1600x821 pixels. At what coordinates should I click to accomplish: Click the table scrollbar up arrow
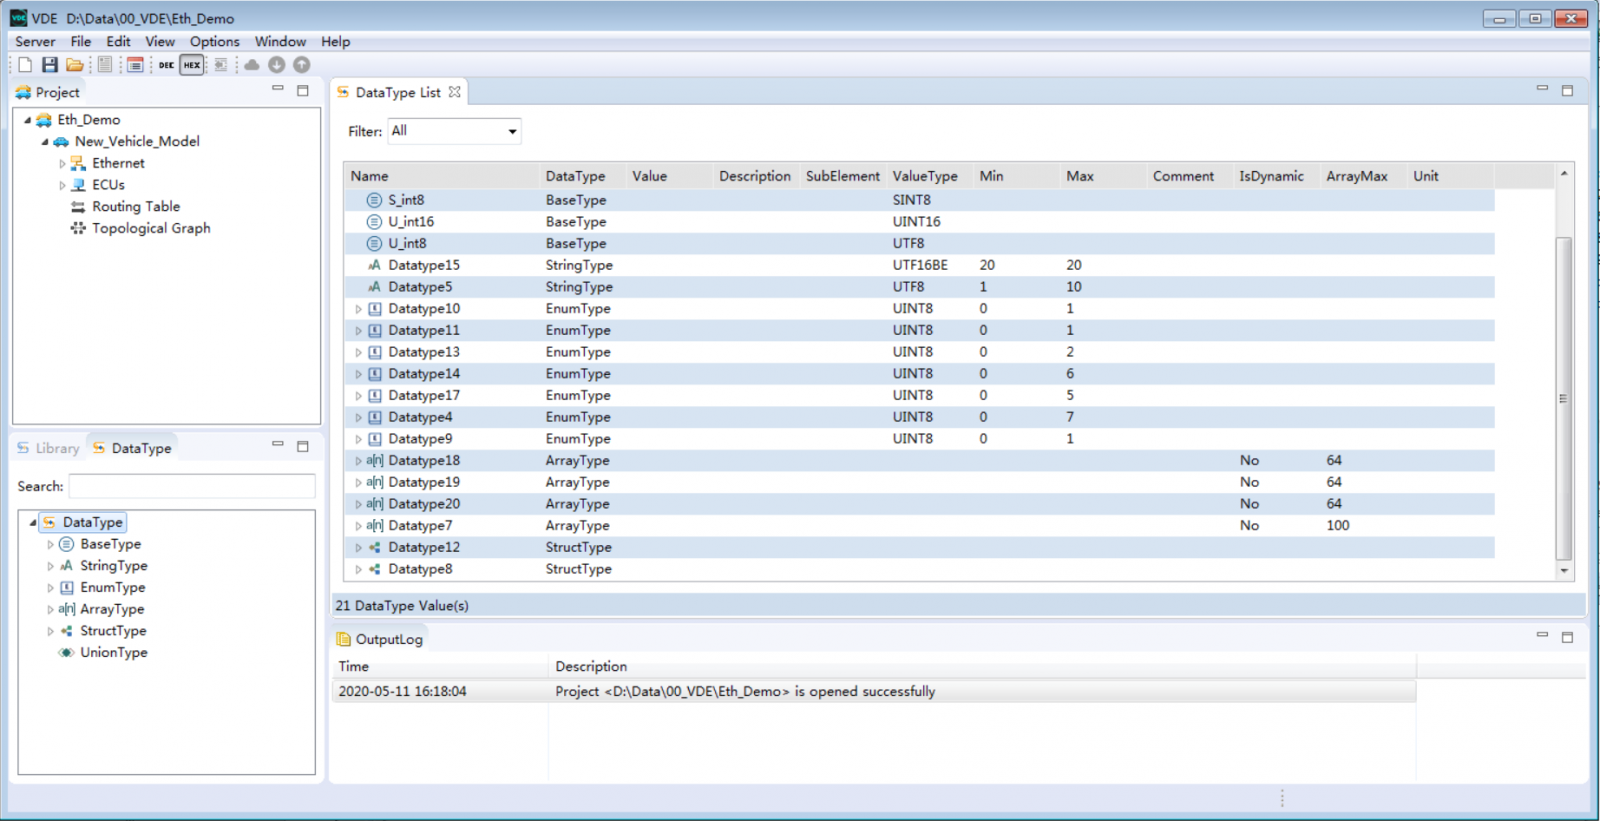point(1564,174)
